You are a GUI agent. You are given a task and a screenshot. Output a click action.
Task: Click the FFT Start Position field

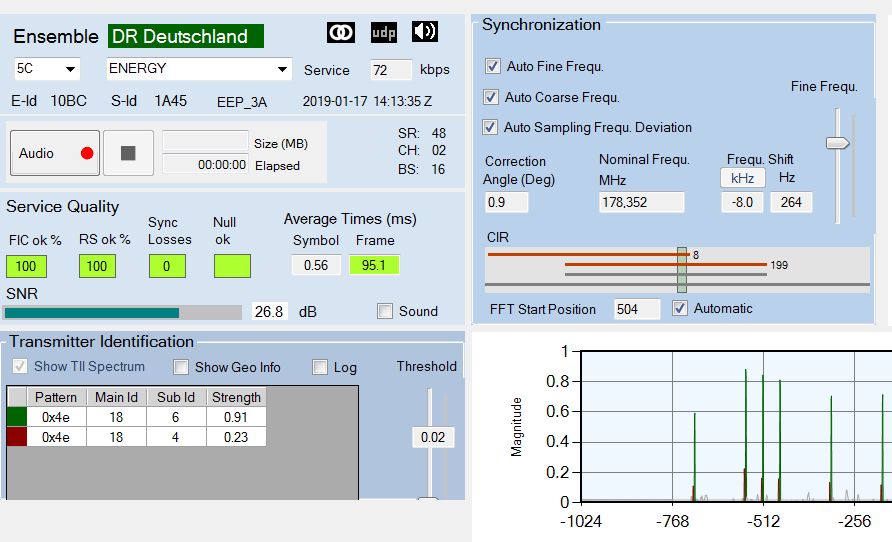point(636,309)
